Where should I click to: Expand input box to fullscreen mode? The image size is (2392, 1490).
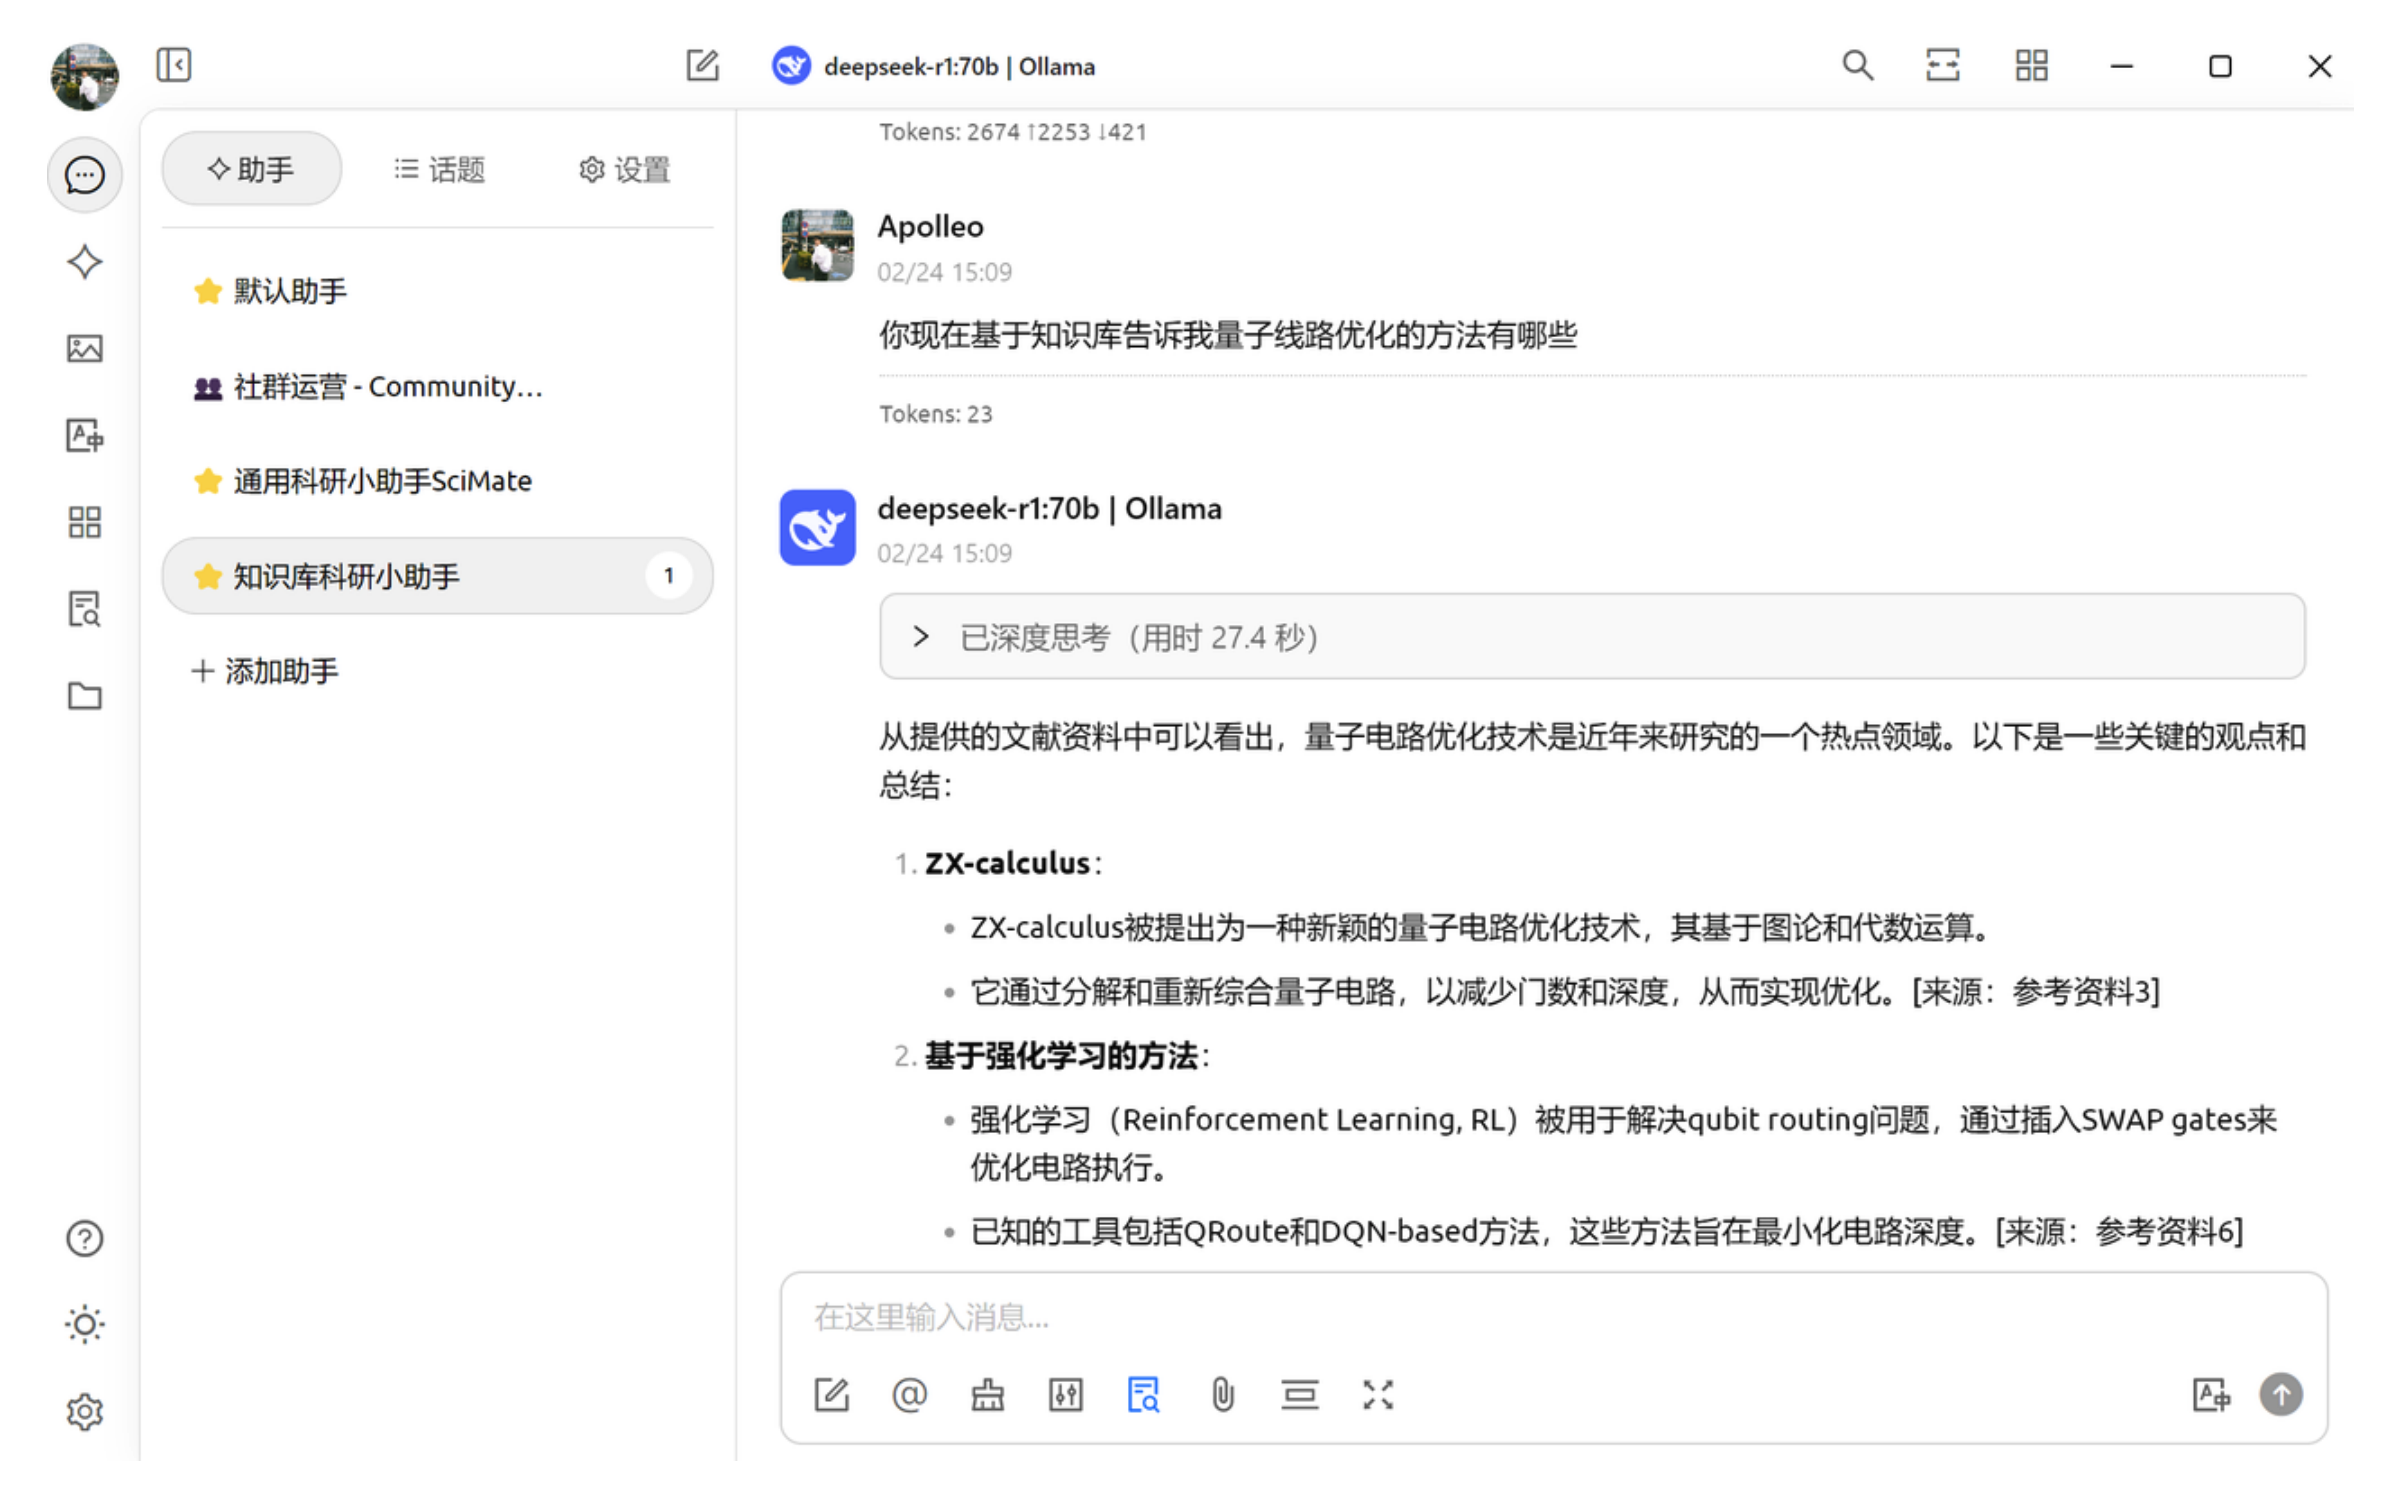pyautogui.click(x=1379, y=1394)
